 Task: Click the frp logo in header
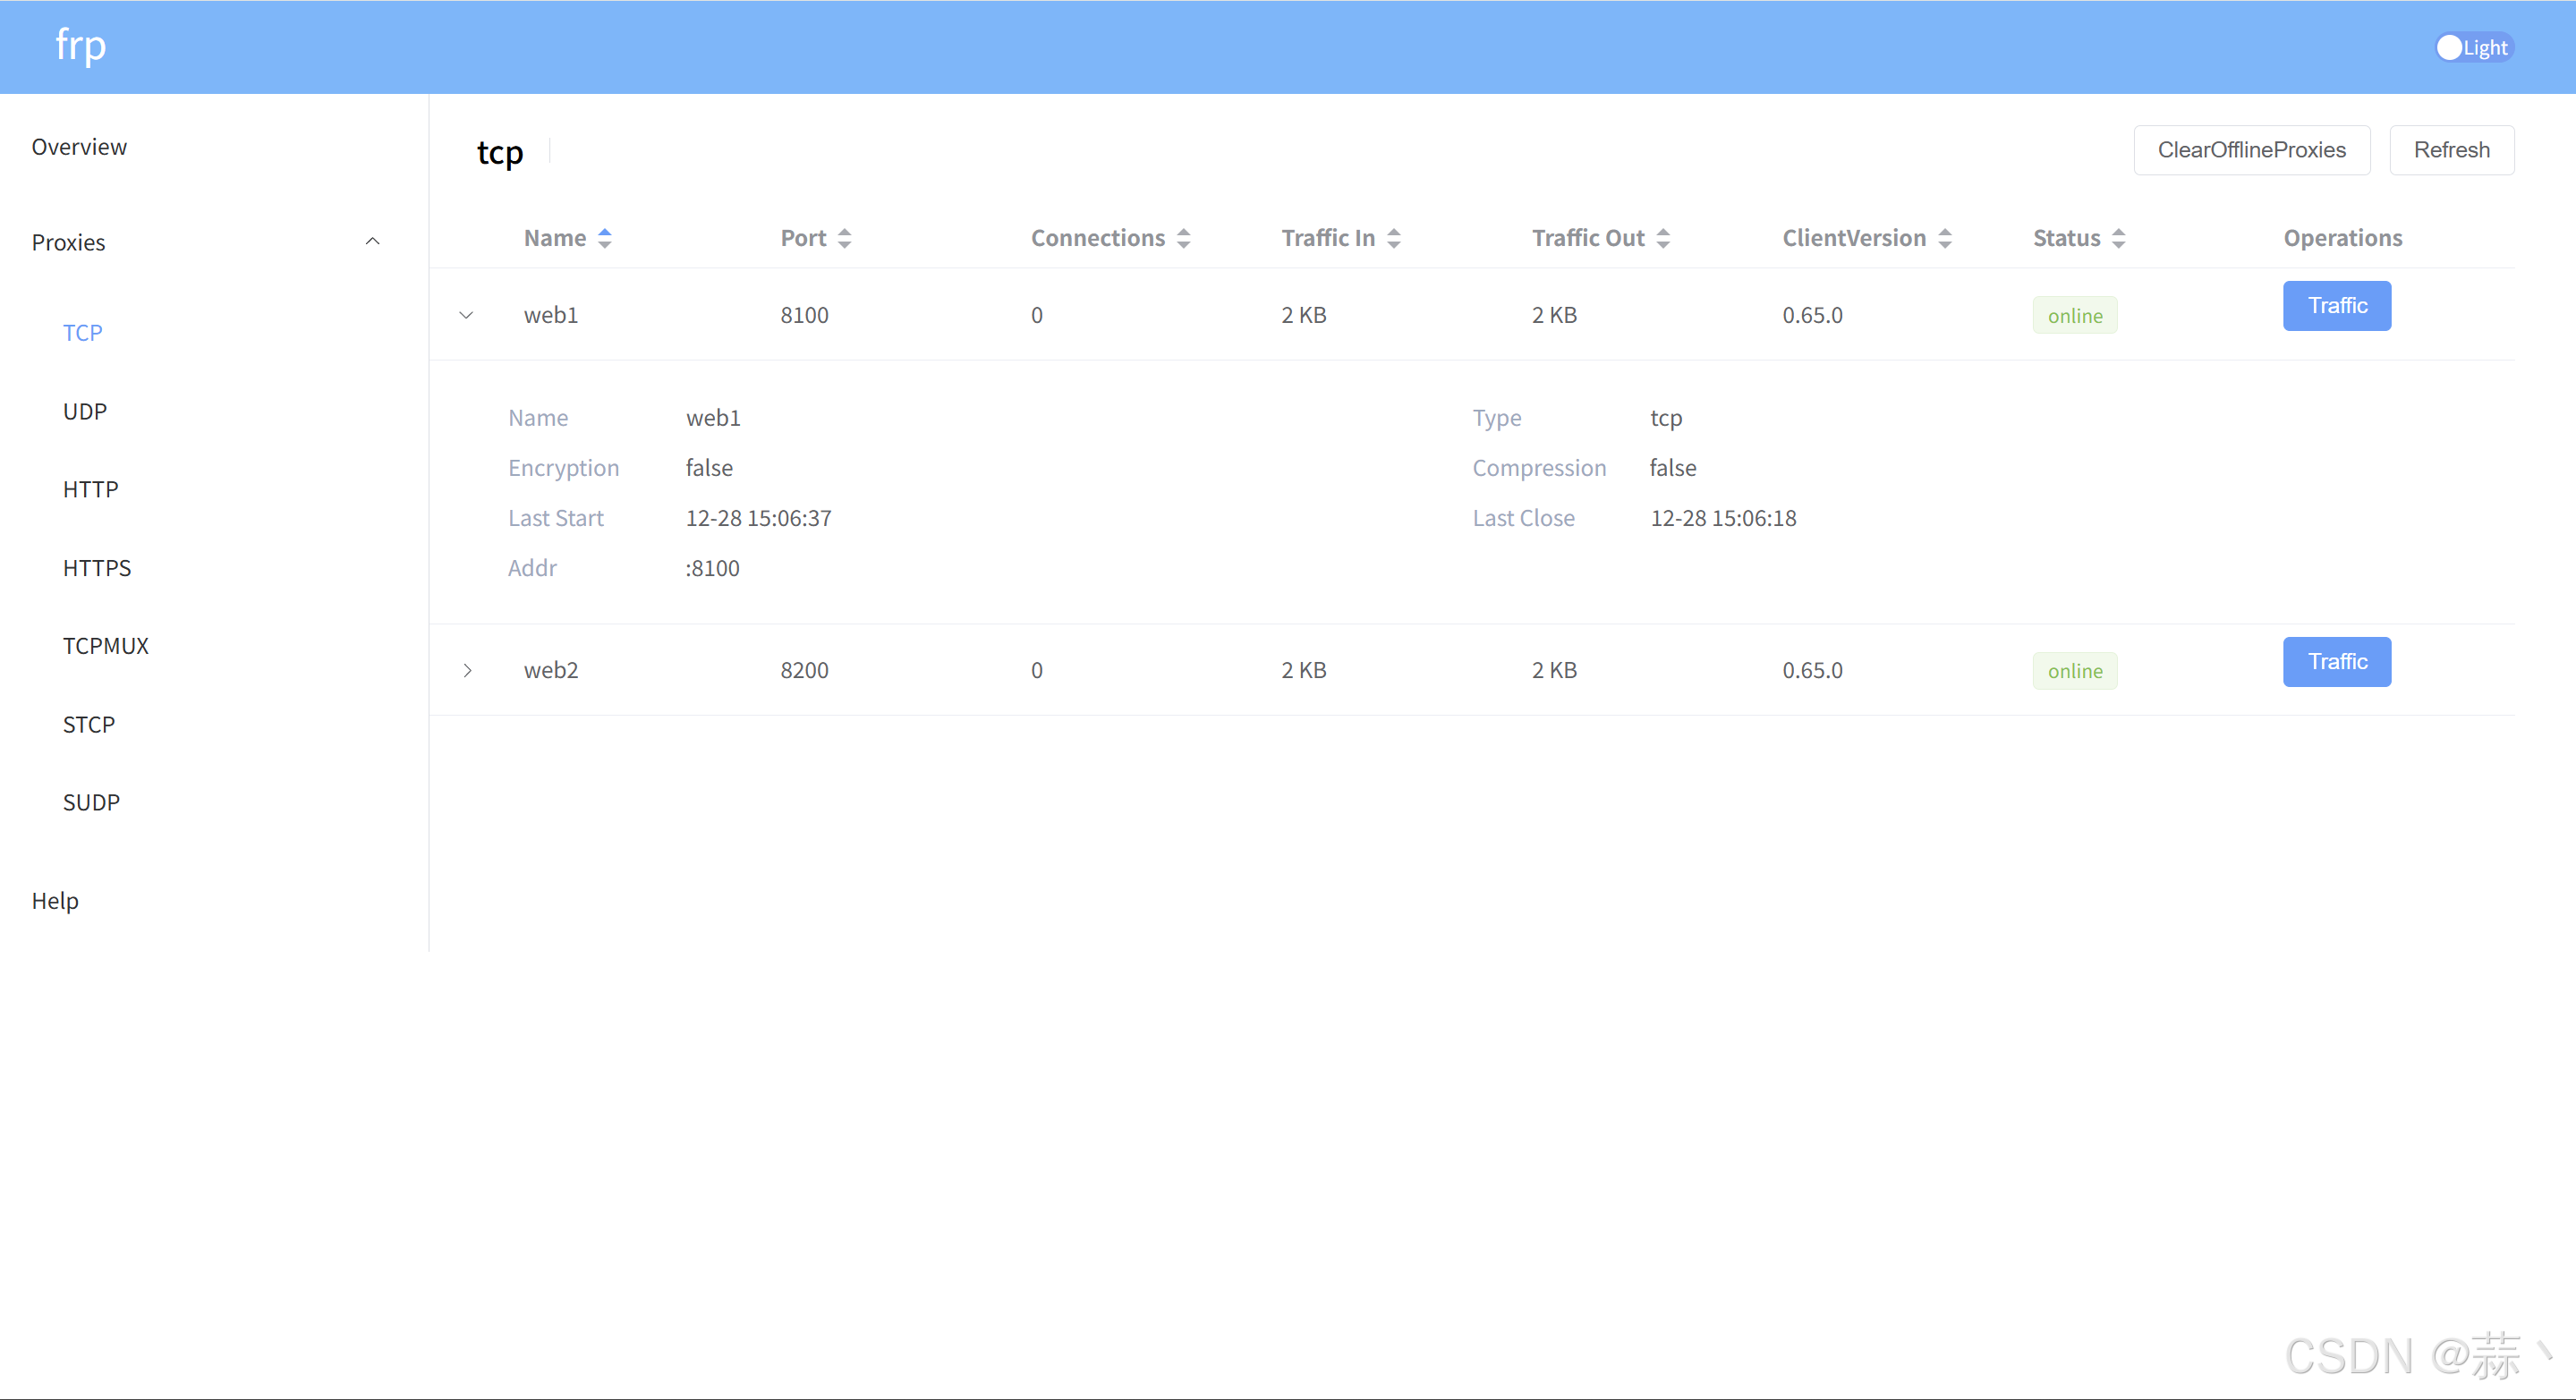(80, 46)
